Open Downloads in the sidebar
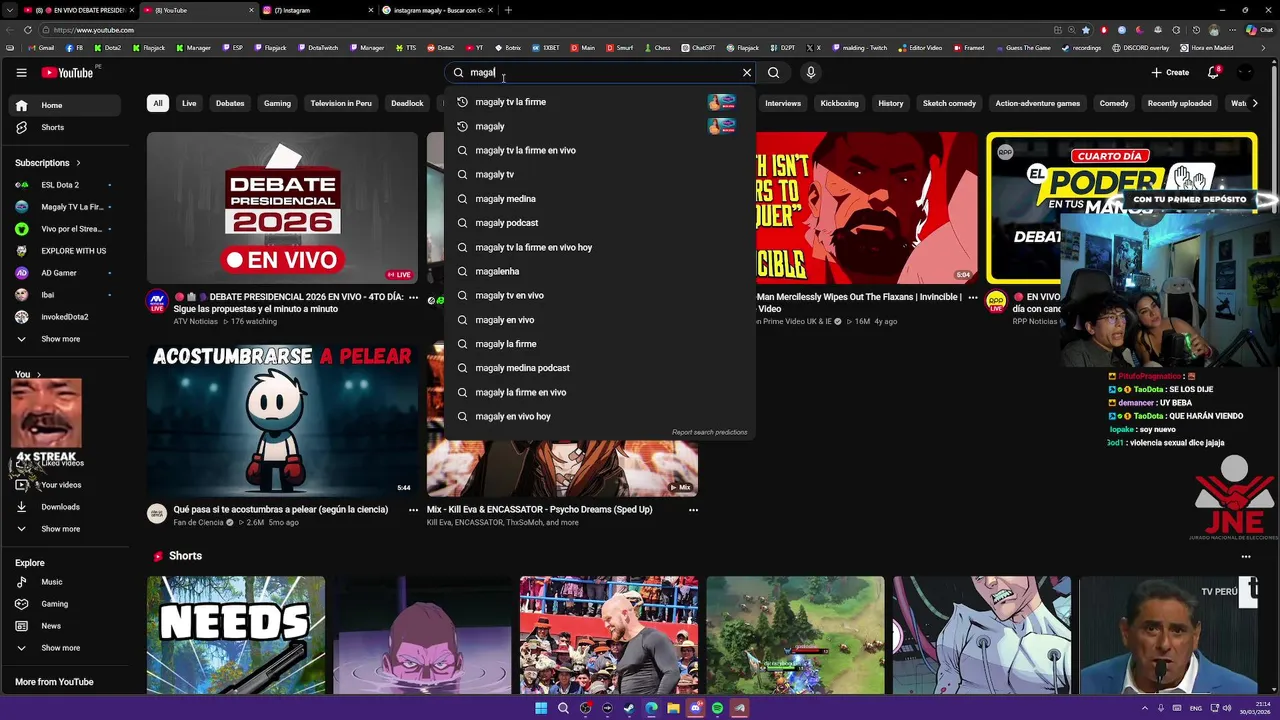This screenshot has width=1280, height=720. coord(65,507)
